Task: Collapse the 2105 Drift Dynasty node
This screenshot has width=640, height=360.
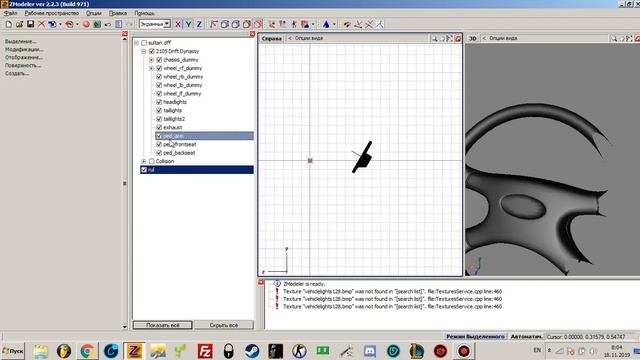Action: tap(144, 51)
